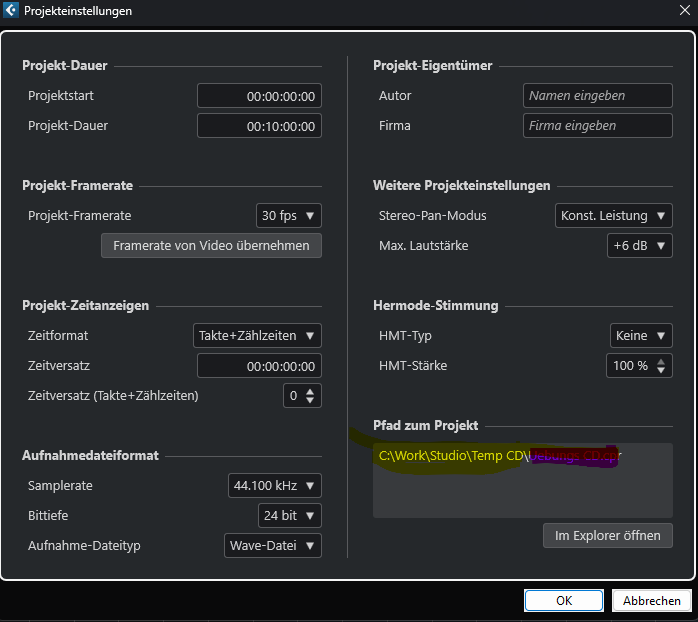This screenshot has height=622, width=698.
Task: Open the Max. Lautstärke +6 dB dropdown
Action: pos(640,245)
